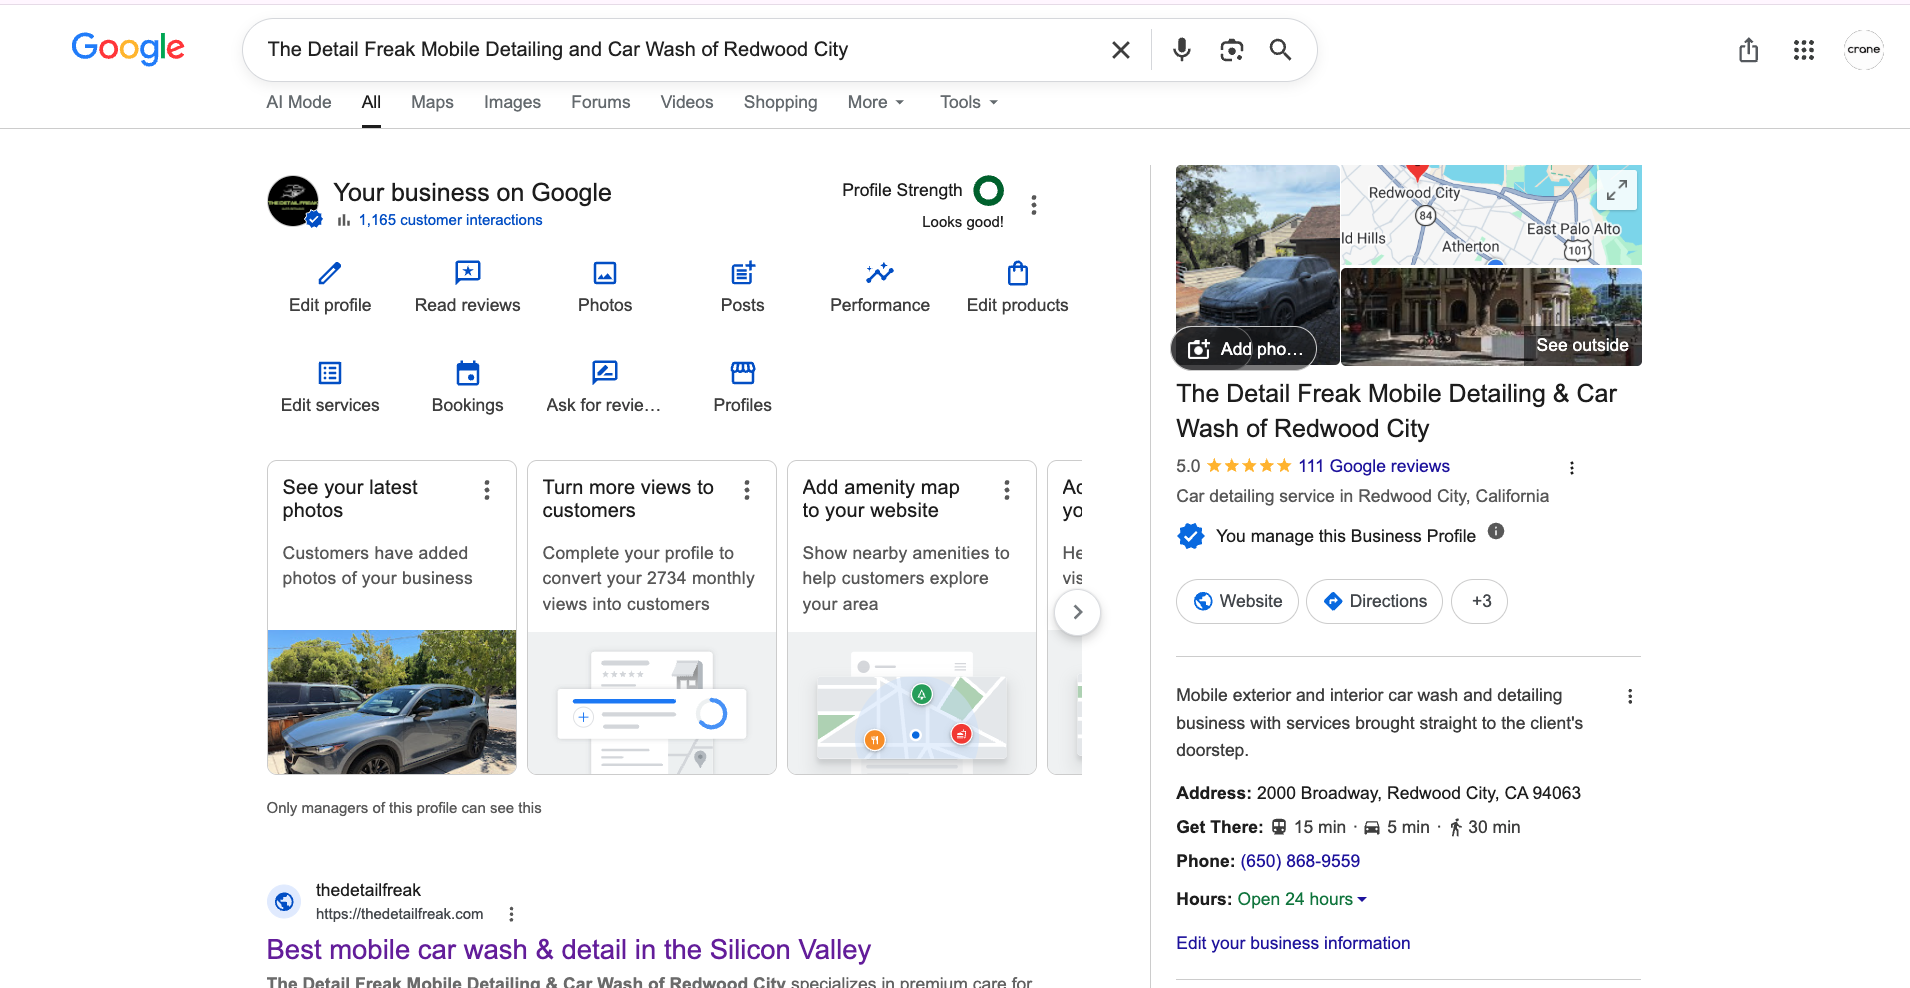
Task: Open See your latest photos card image
Action: (x=392, y=702)
